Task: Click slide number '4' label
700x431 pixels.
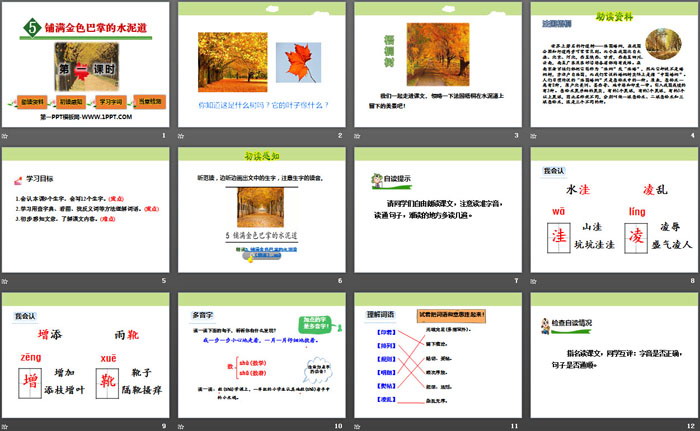Action: [x=693, y=135]
